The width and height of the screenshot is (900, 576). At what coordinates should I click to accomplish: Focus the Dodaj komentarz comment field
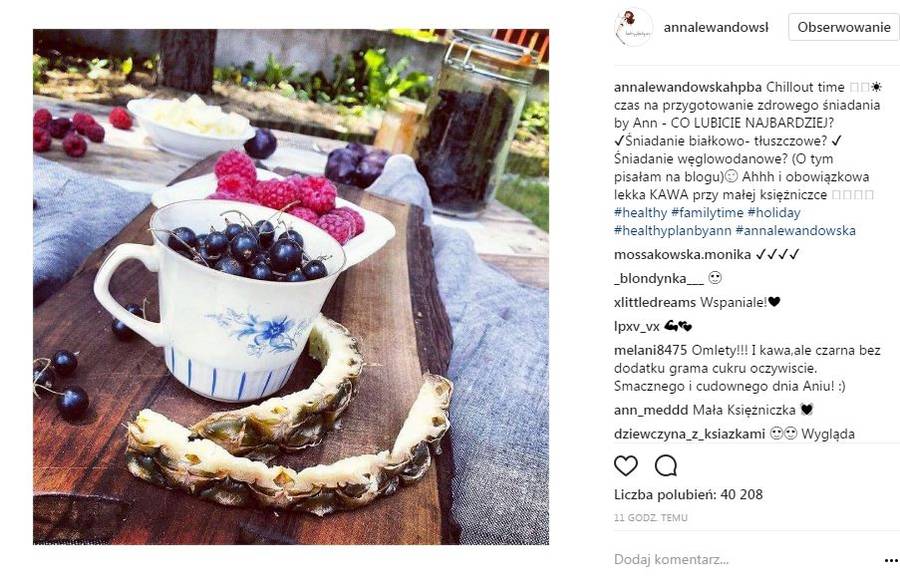(745, 559)
